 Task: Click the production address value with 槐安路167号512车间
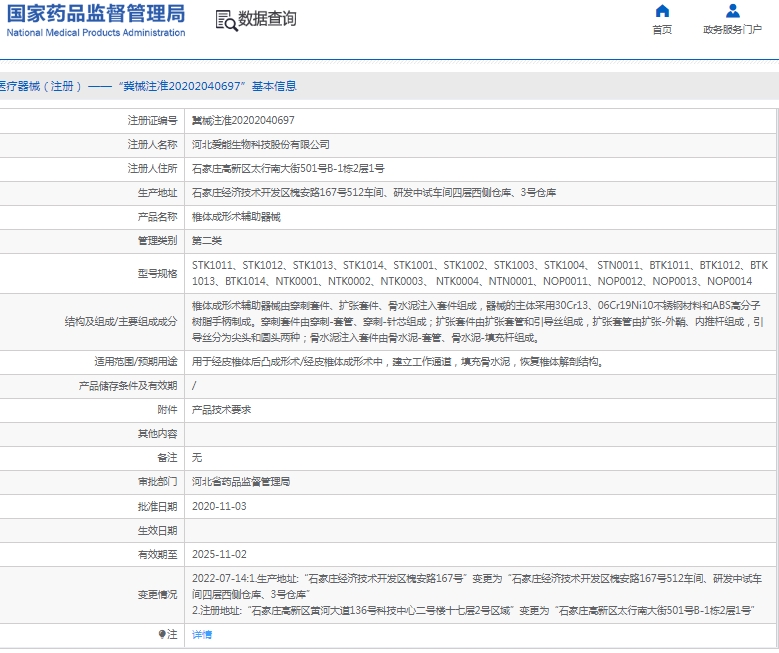(374, 193)
